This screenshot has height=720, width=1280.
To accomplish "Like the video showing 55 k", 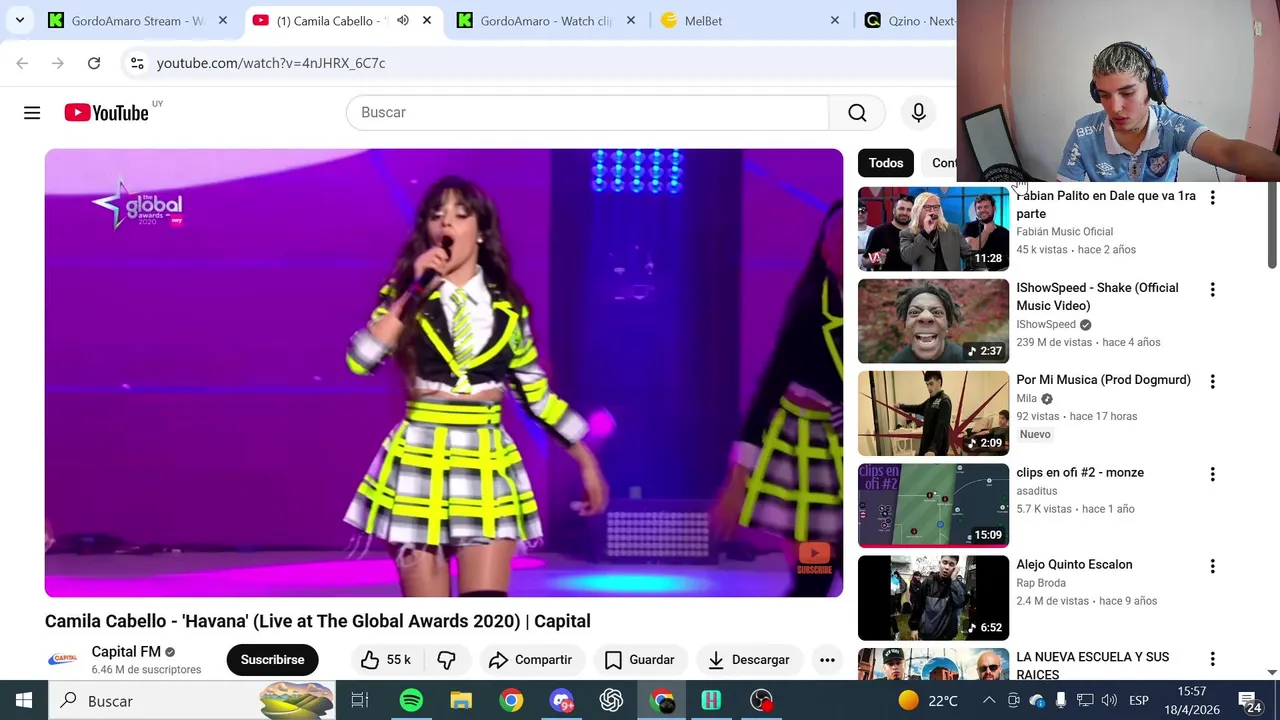I will 386,660.
